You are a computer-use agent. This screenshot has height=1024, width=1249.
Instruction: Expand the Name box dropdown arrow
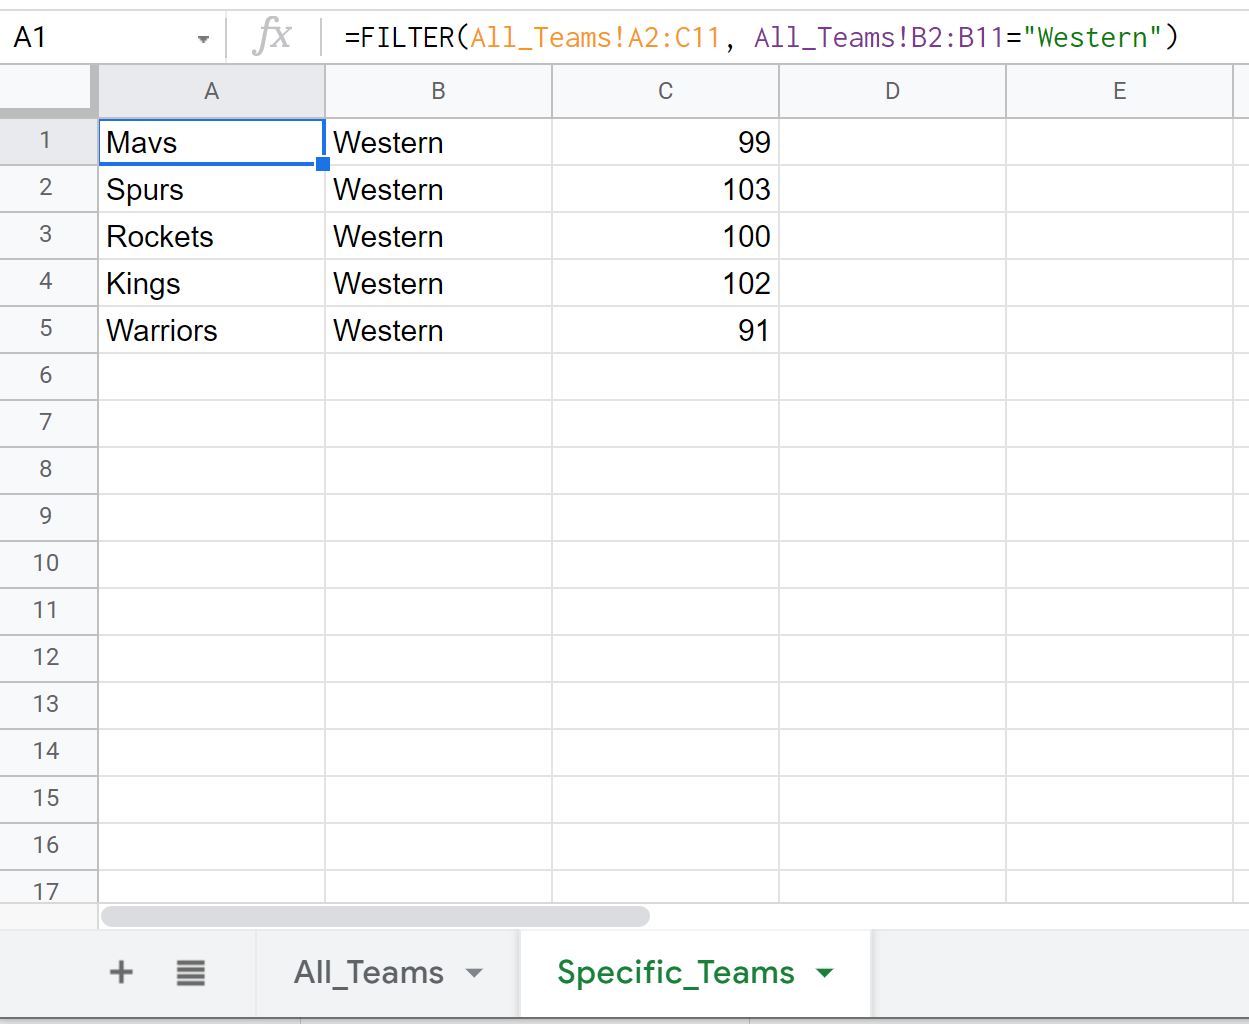(x=203, y=39)
